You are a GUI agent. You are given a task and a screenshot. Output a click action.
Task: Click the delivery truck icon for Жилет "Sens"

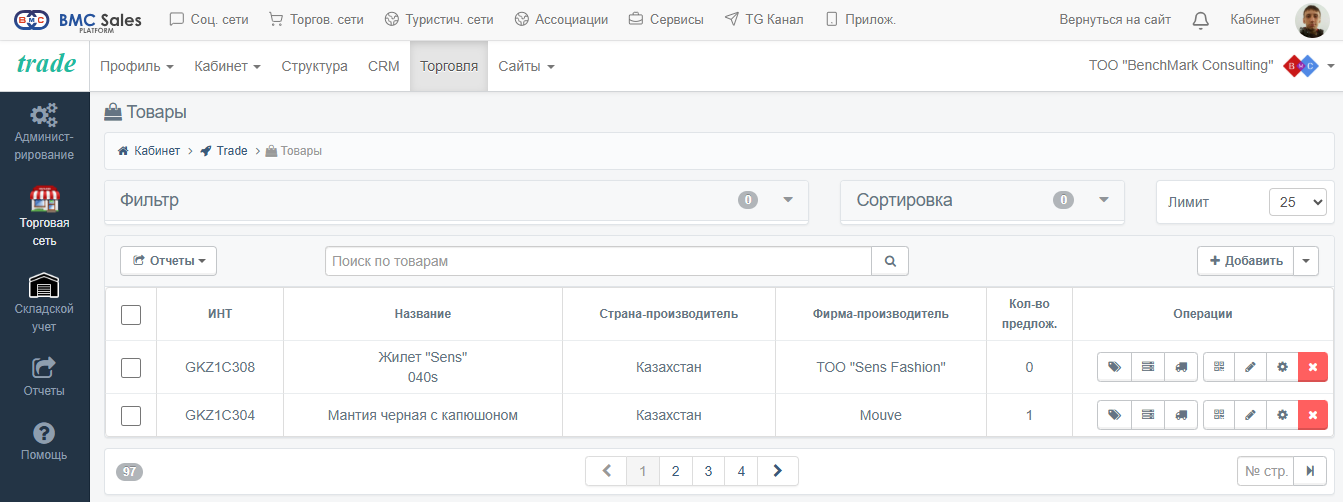(x=1181, y=367)
